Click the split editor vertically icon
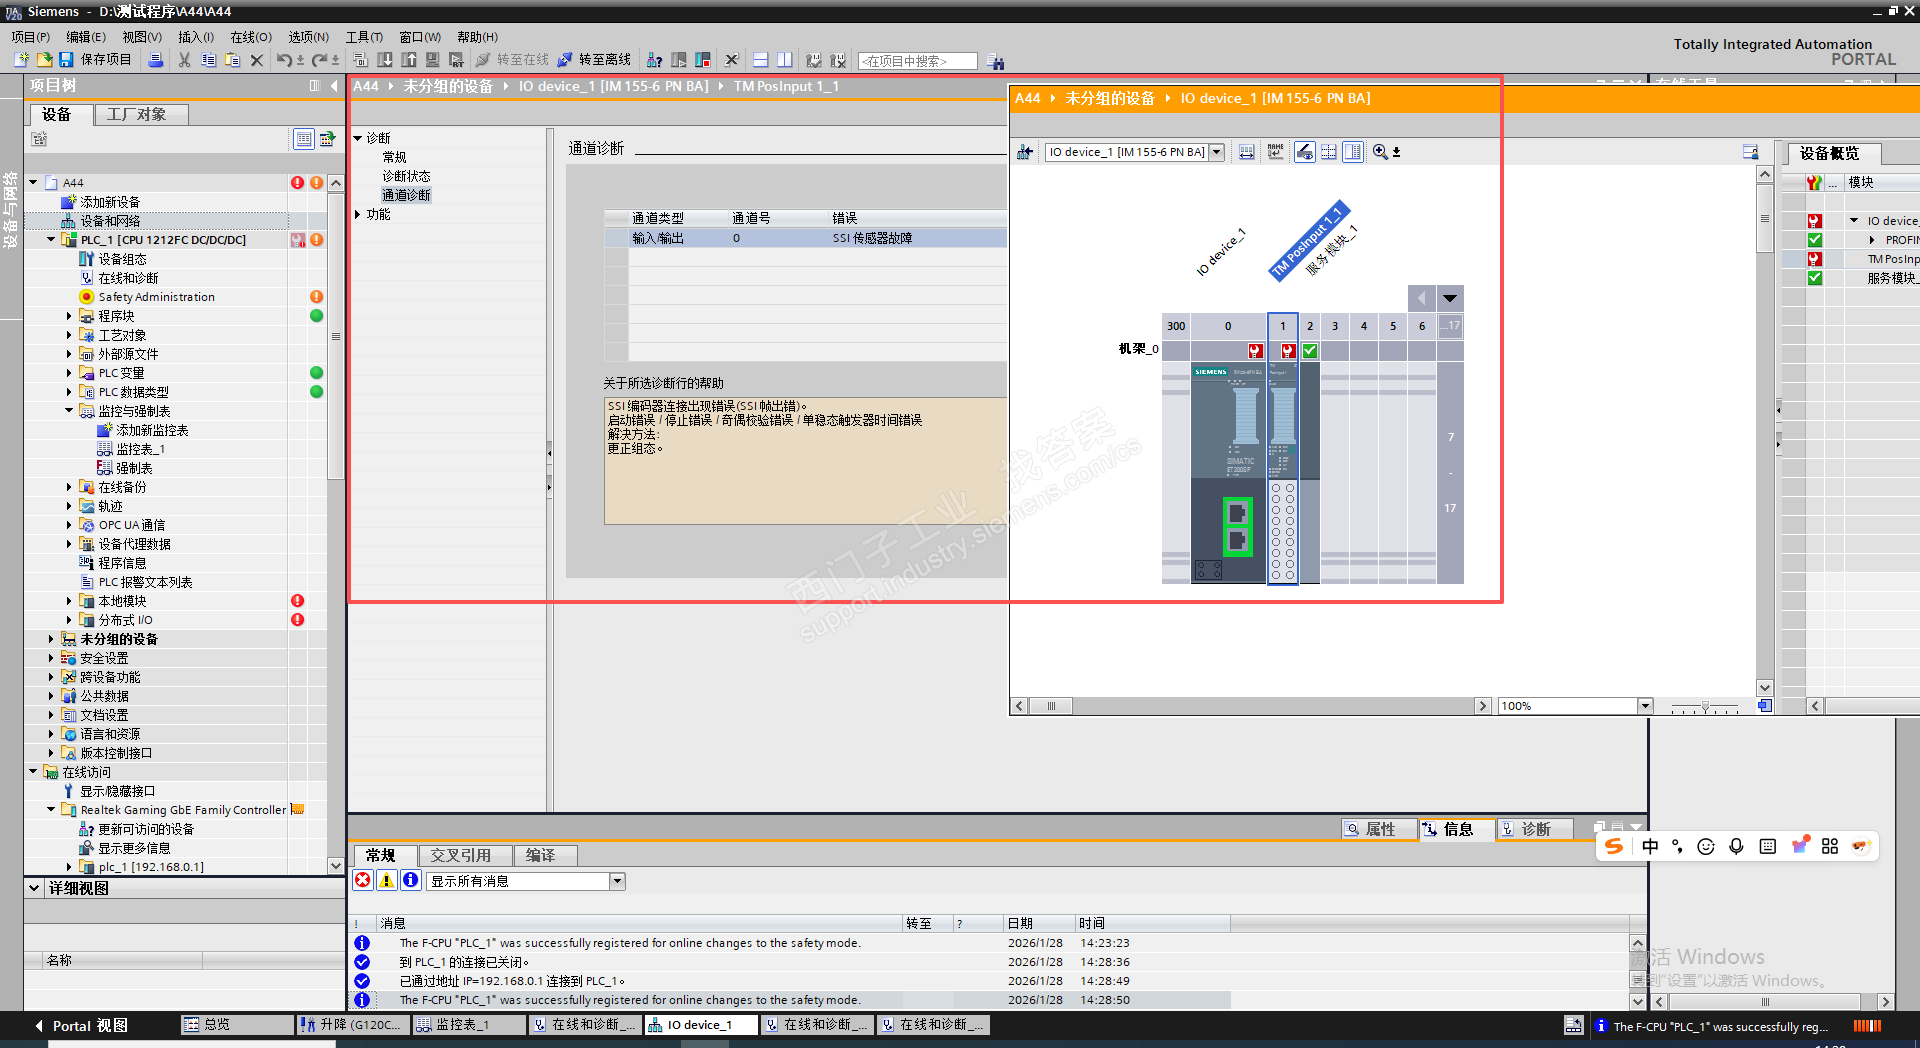This screenshot has height=1048, width=1920. (785, 60)
